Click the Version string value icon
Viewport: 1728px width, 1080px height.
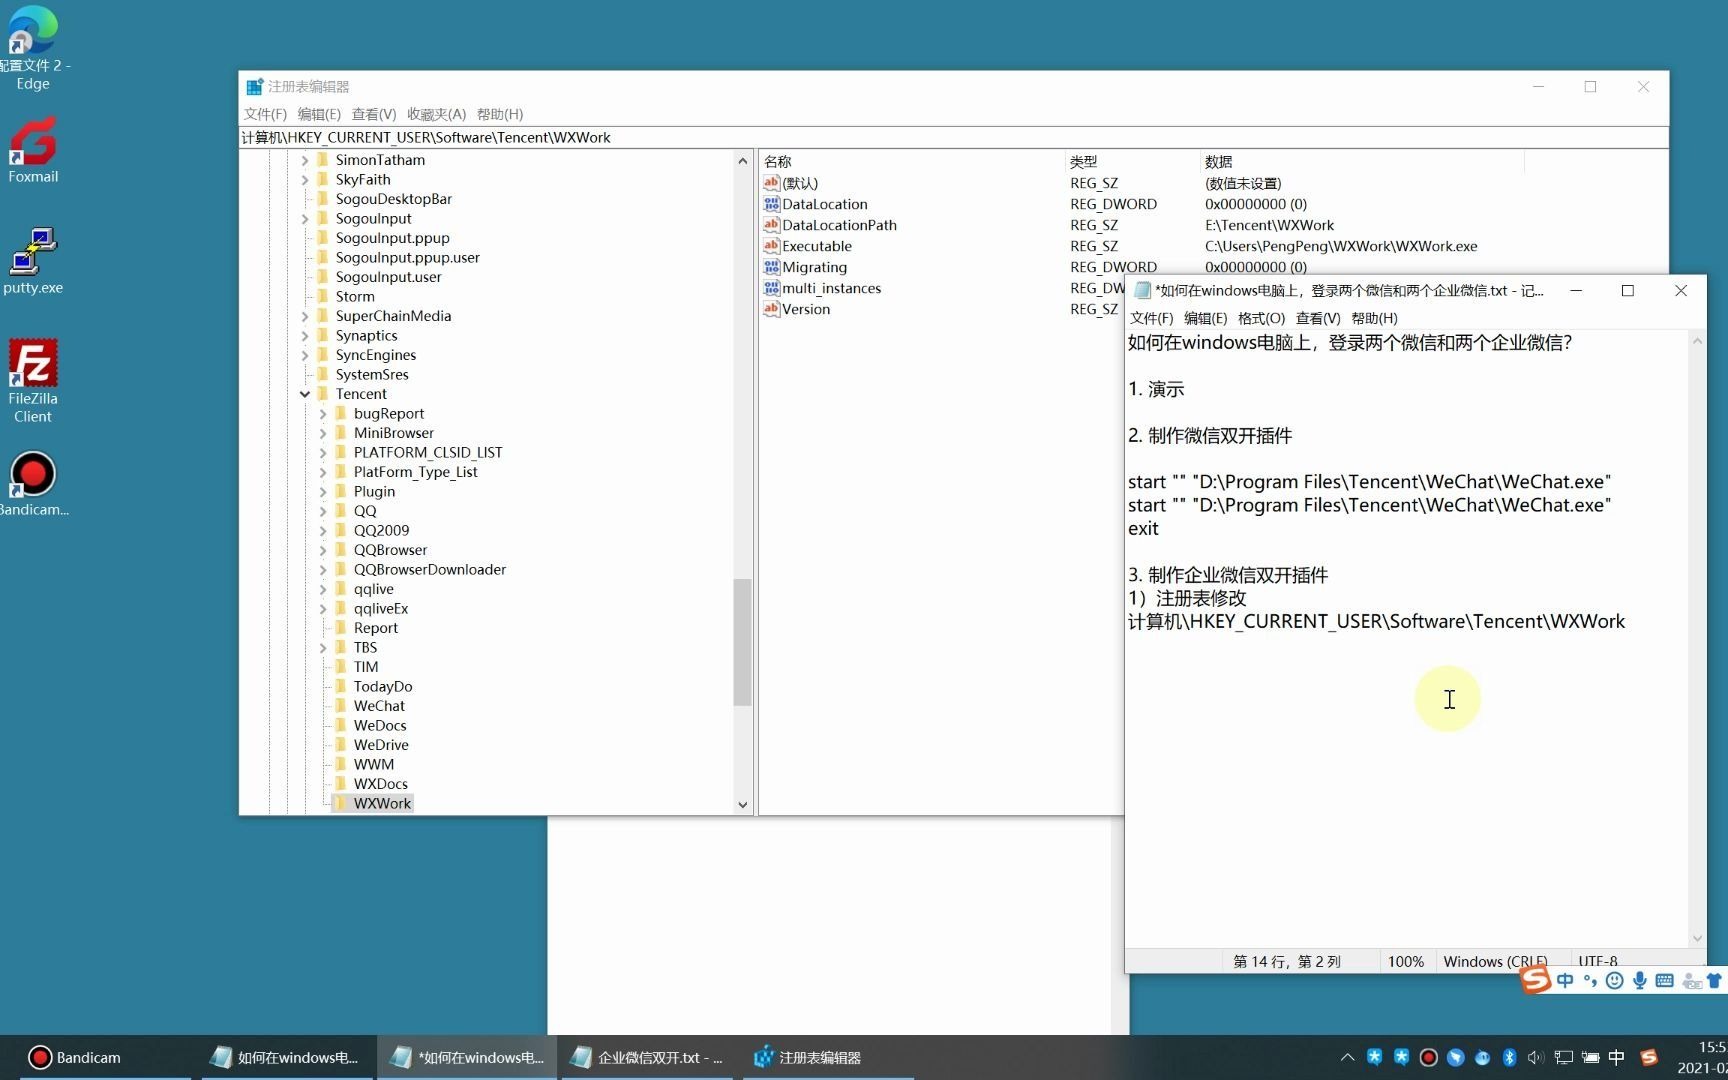point(771,309)
